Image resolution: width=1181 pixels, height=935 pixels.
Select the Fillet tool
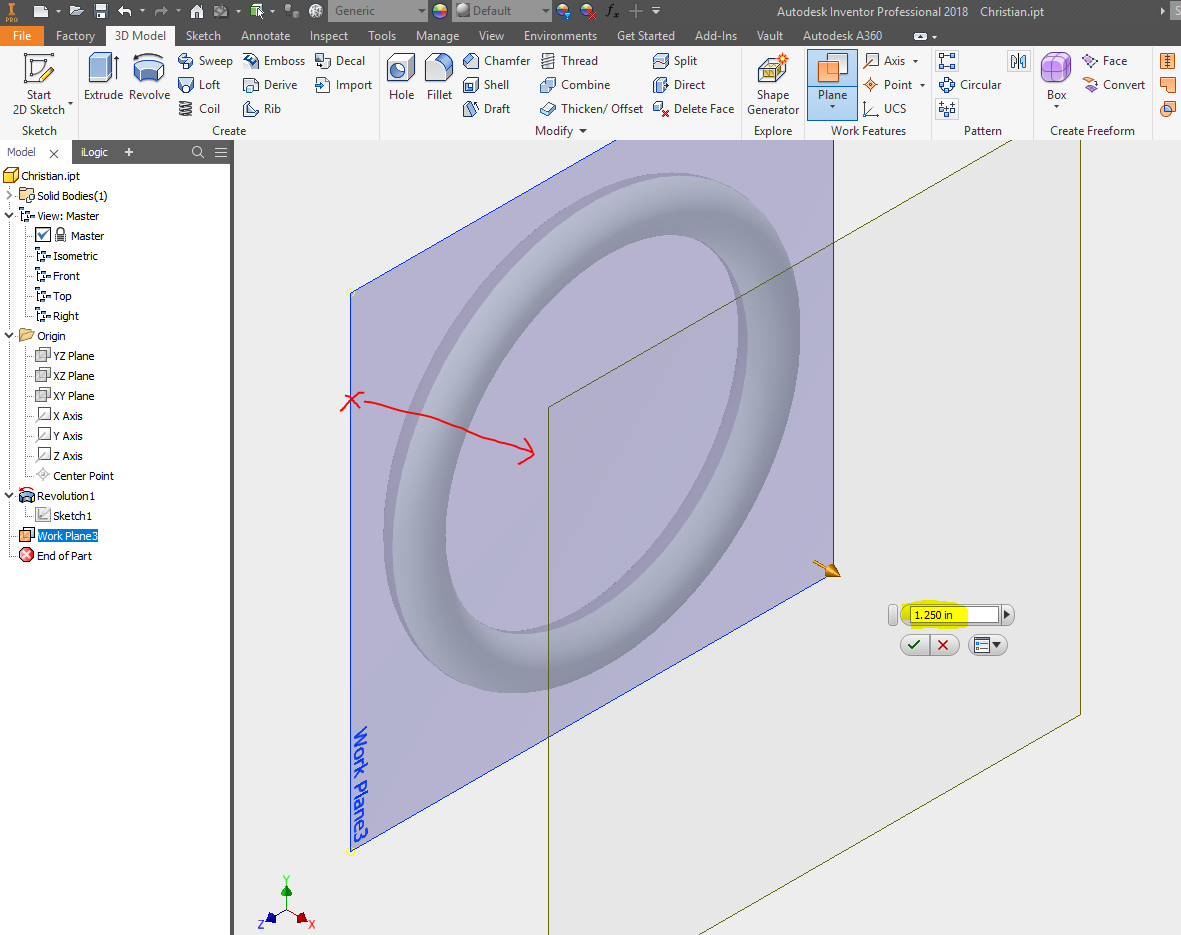439,78
